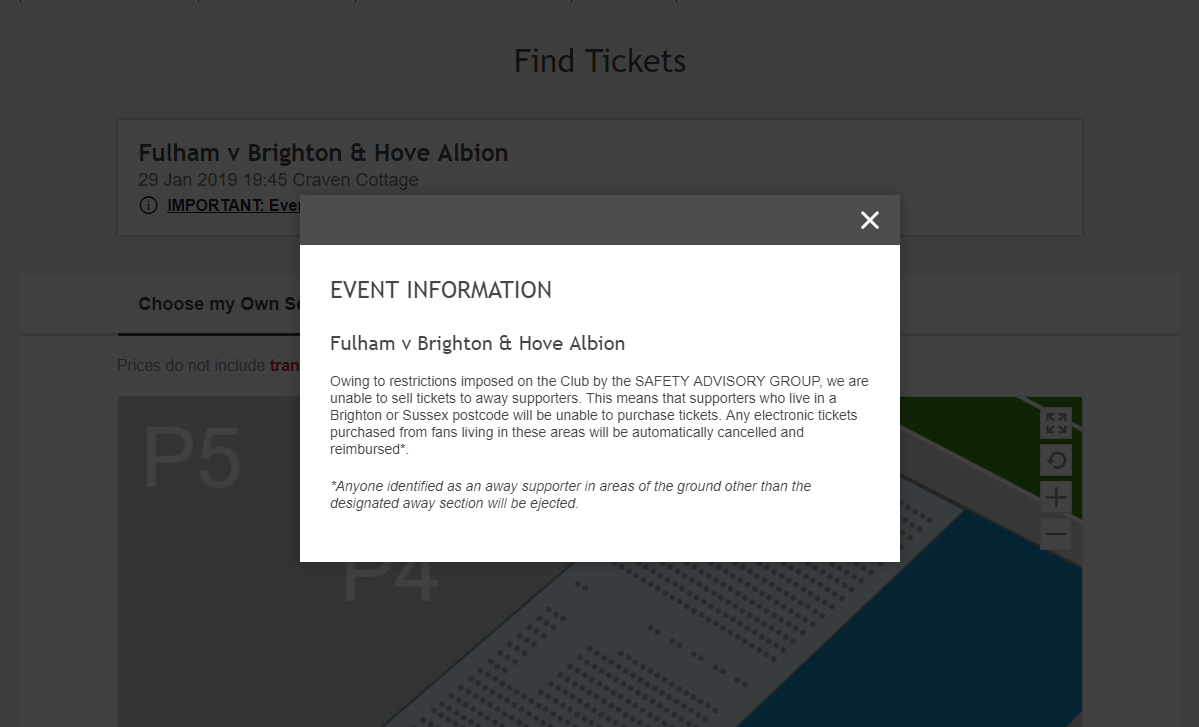Click the info circle icon beside IMPORTANT
The width and height of the screenshot is (1199, 727).
point(148,205)
